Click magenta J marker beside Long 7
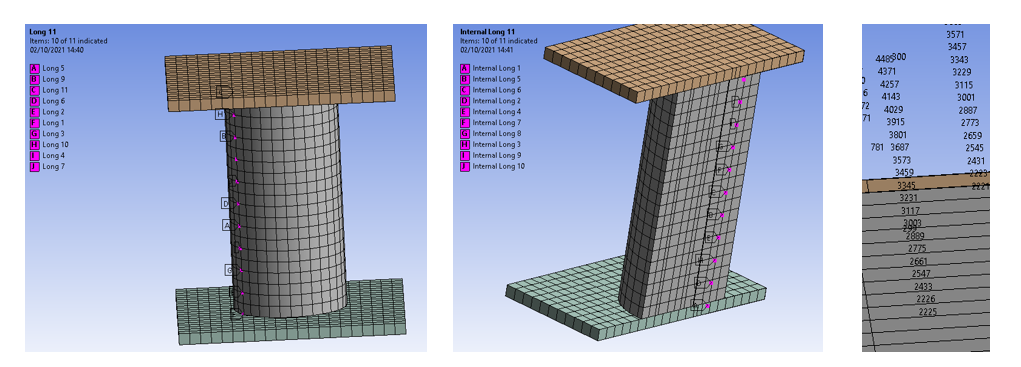 (x=35, y=167)
